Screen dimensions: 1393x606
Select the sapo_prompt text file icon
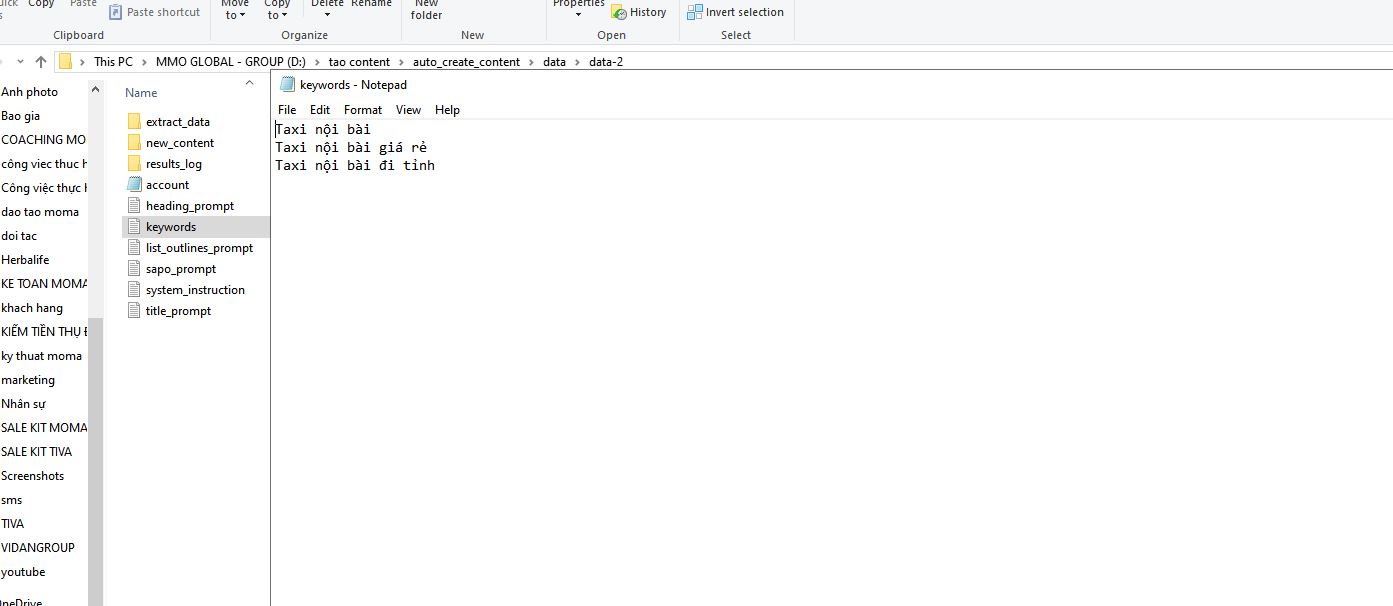(135, 268)
